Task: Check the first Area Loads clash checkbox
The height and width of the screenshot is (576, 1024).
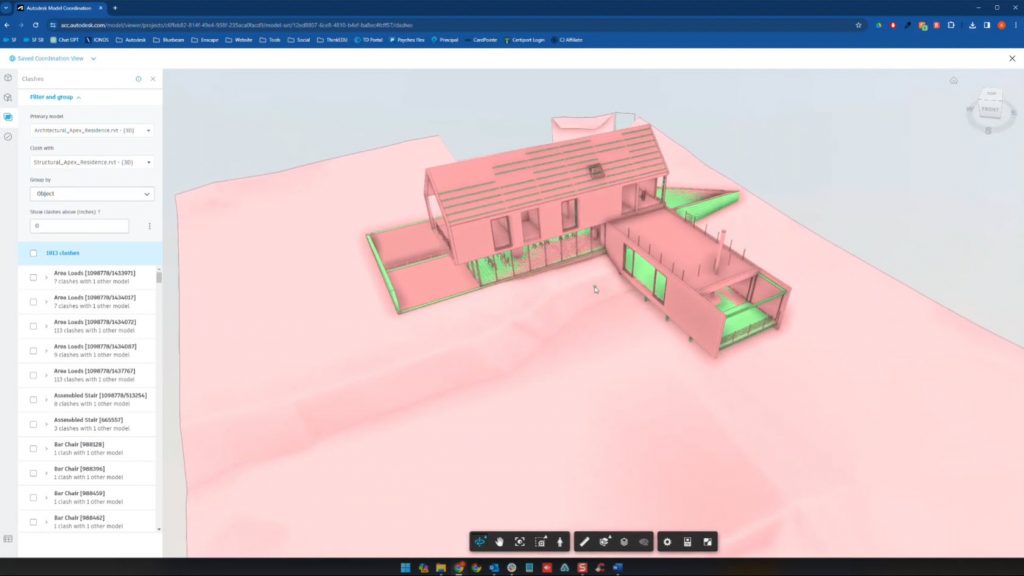Action: coord(33,275)
